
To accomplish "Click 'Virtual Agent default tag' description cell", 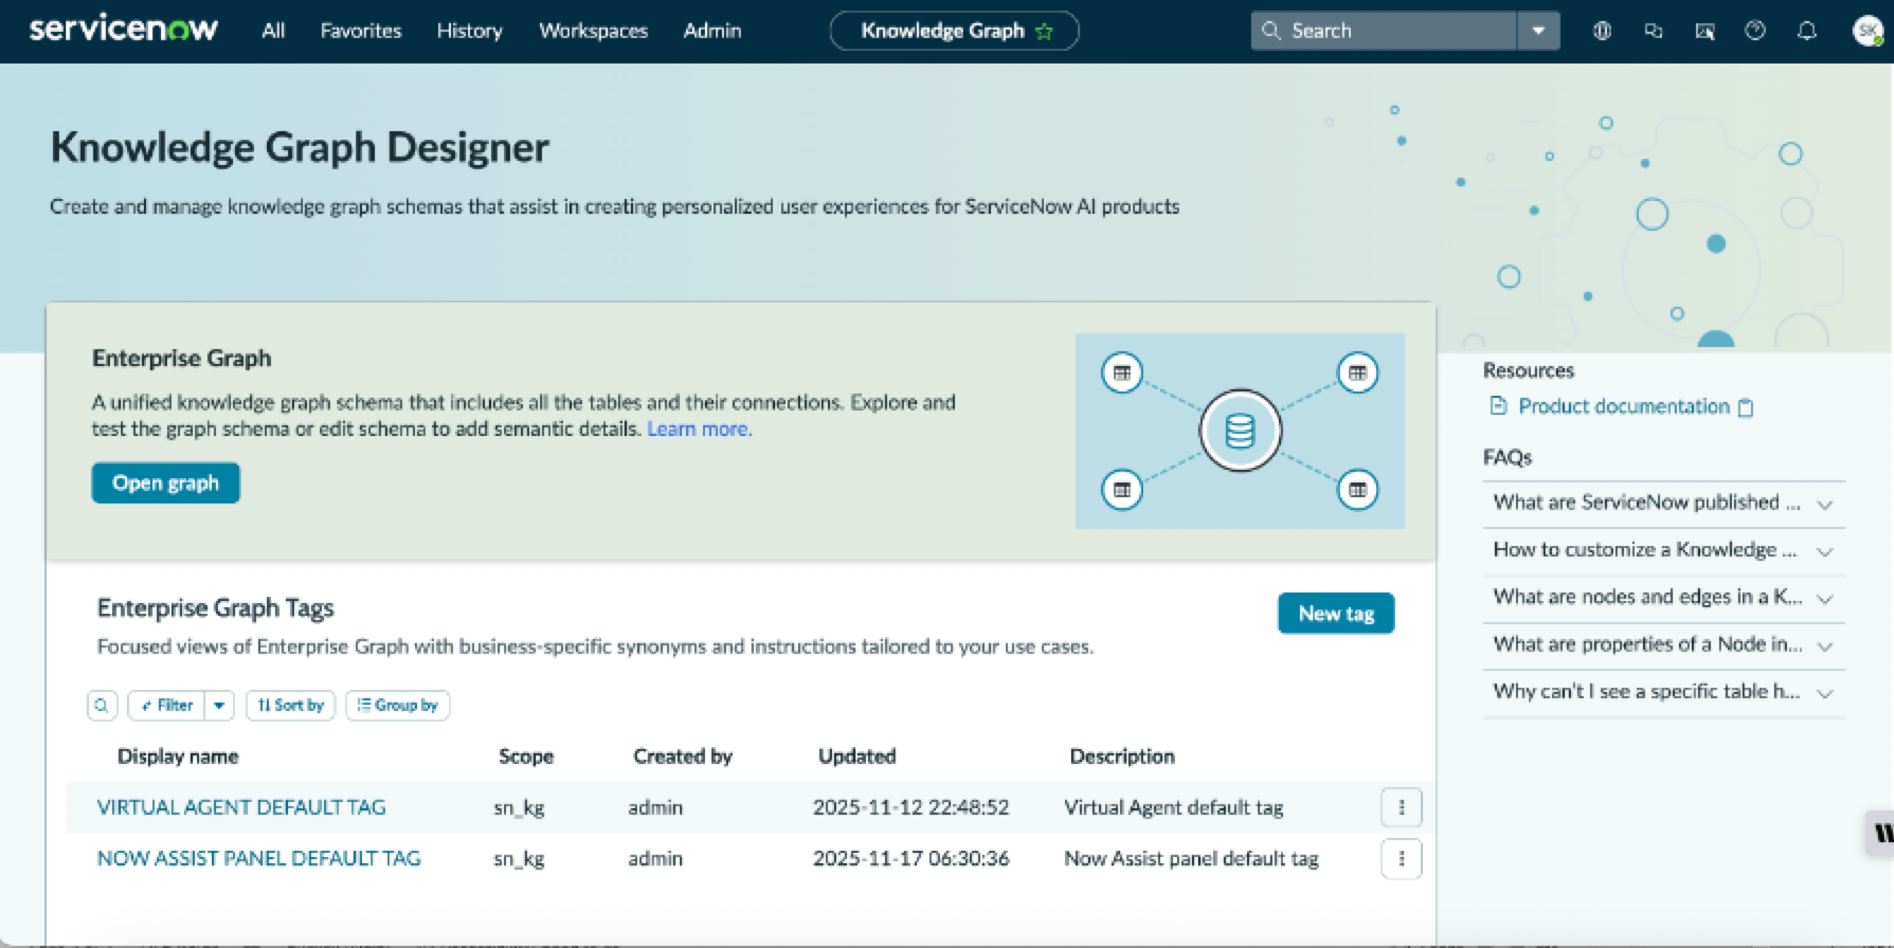I will tap(1173, 807).
